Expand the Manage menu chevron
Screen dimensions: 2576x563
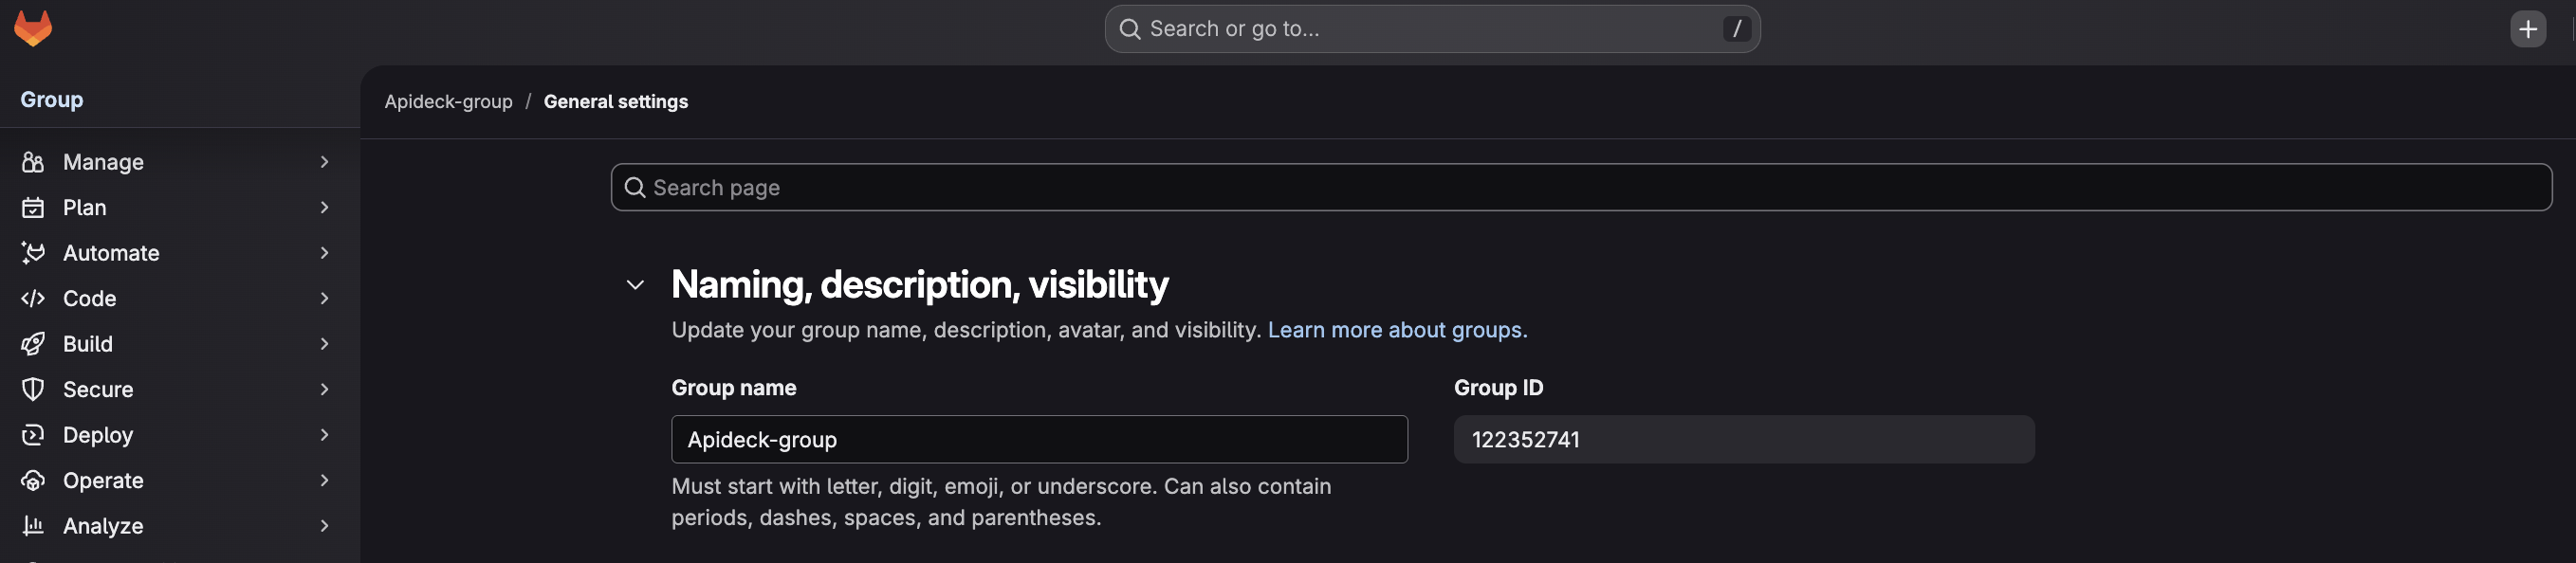tap(324, 162)
